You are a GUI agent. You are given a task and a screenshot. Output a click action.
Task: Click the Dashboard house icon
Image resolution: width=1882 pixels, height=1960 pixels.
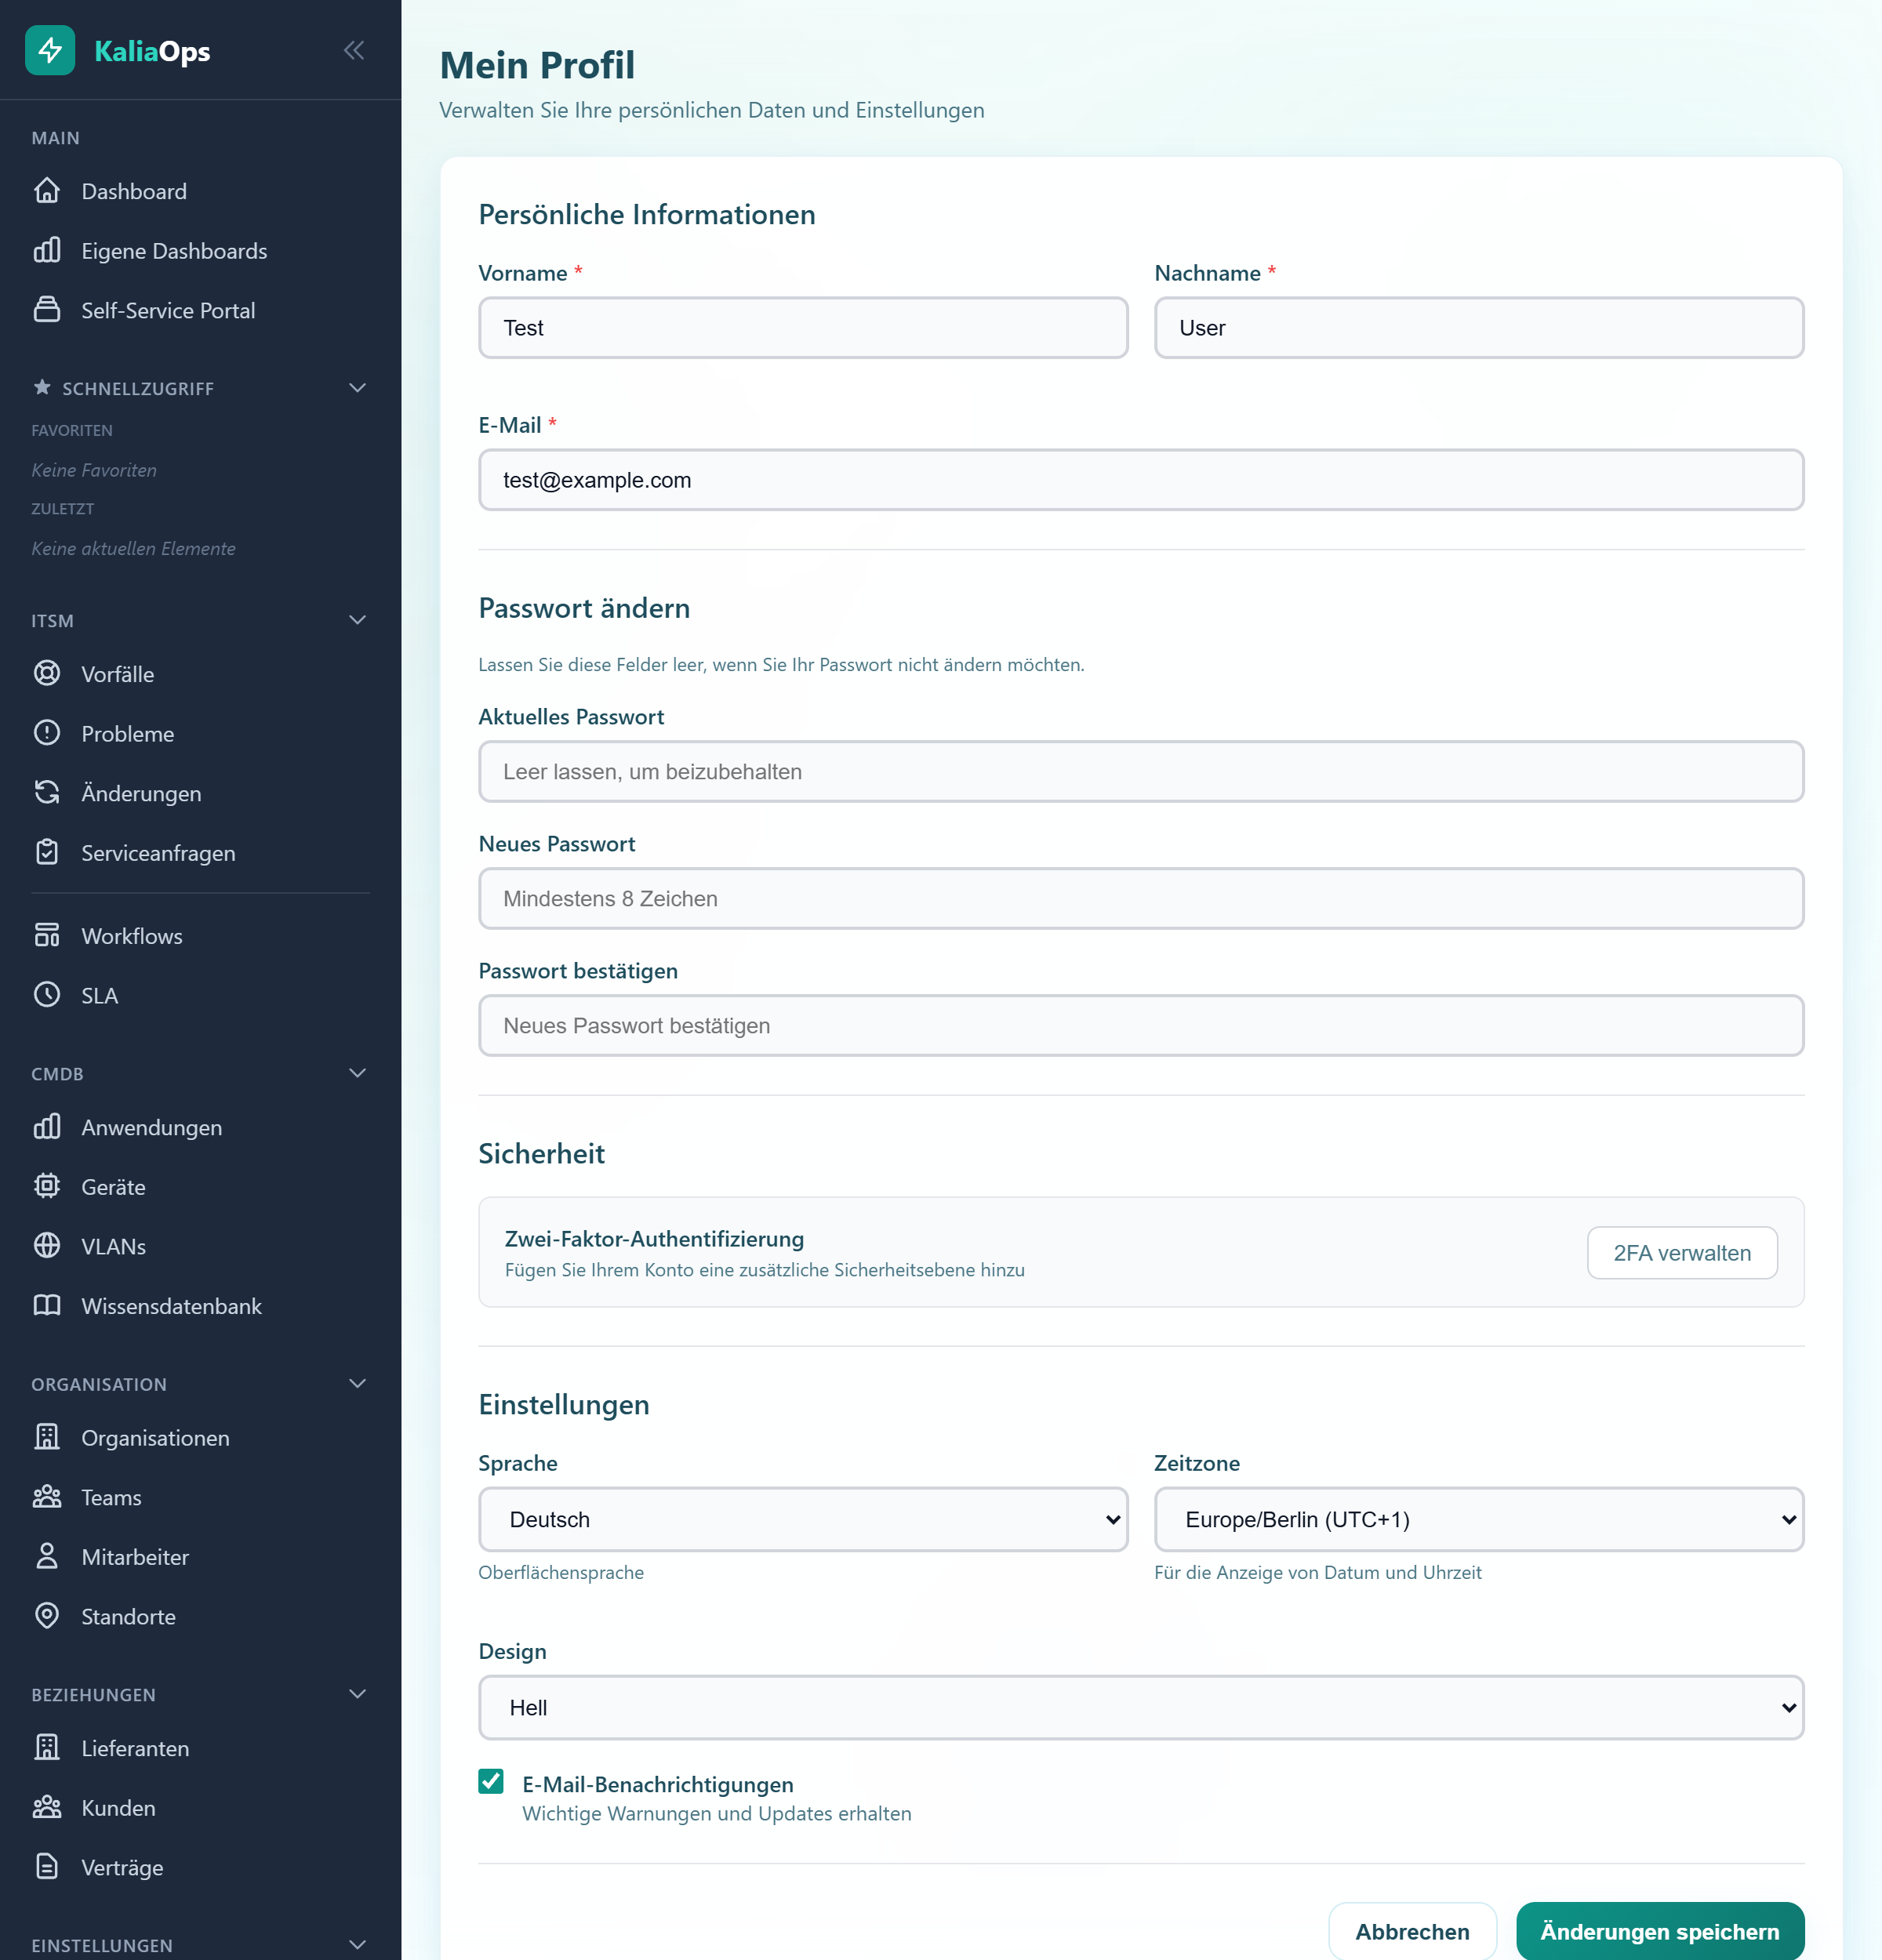(47, 190)
